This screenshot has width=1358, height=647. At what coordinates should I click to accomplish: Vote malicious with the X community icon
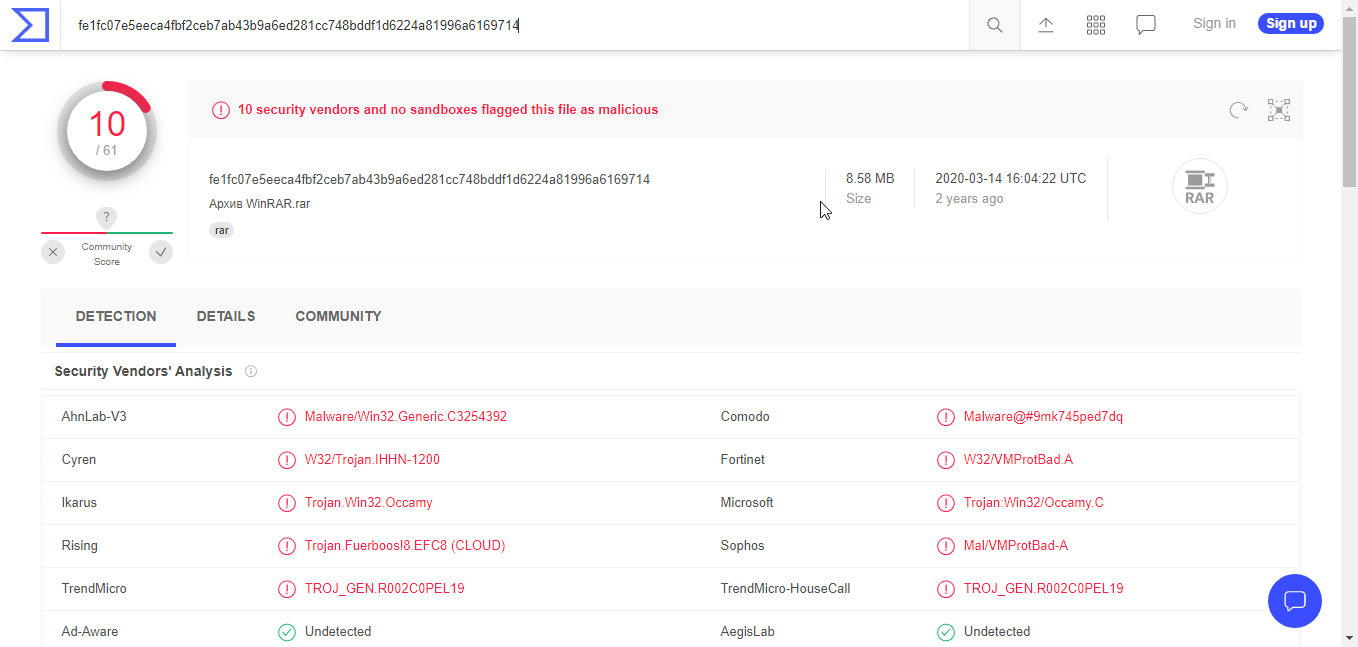(53, 252)
